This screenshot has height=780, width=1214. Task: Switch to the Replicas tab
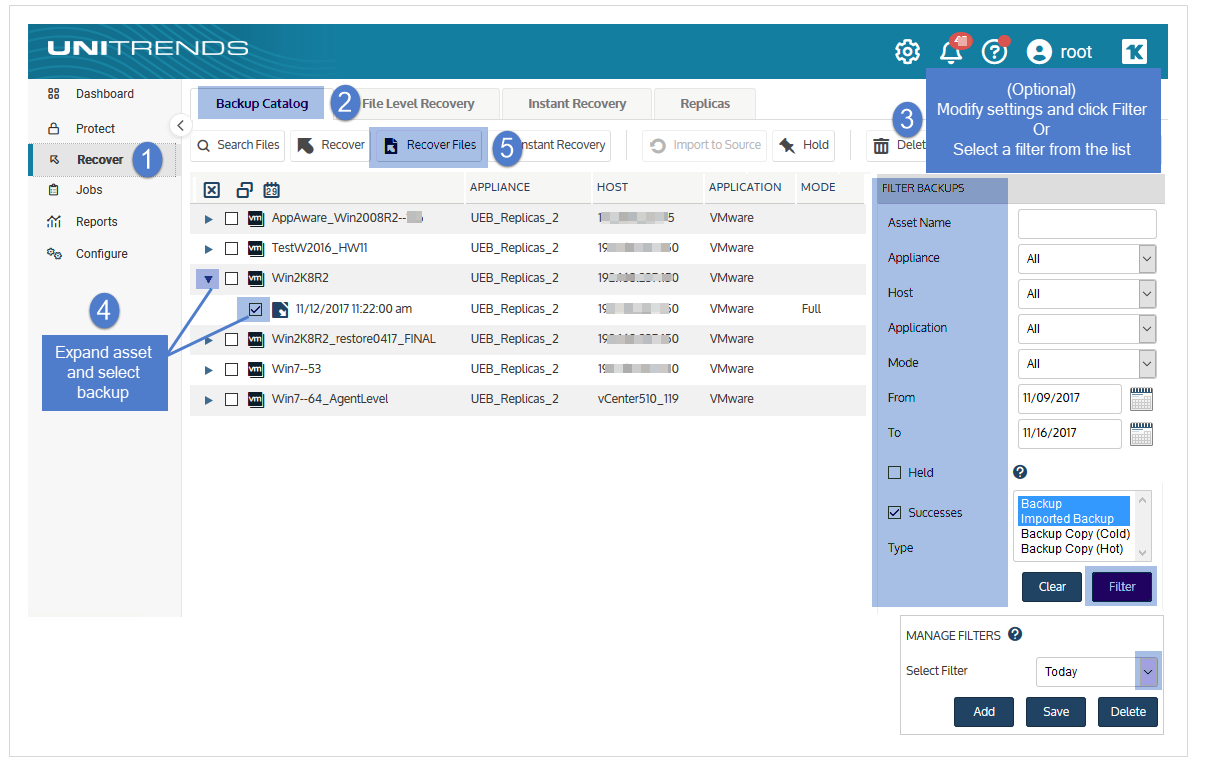[x=705, y=103]
